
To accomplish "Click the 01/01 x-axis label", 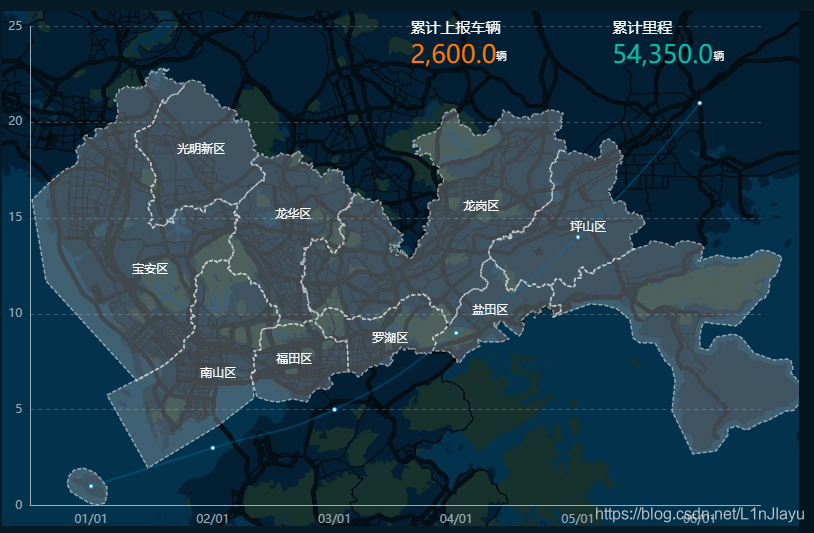I will coord(91,518).
